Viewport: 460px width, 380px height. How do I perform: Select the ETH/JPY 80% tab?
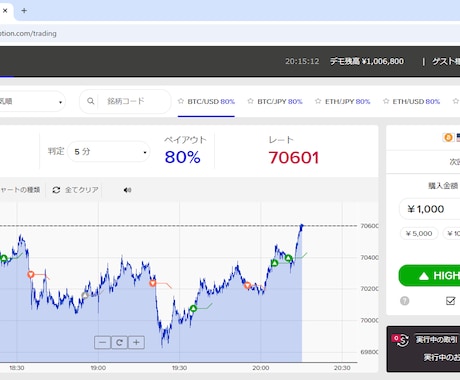pyautogui.click(x=347, y=101)
